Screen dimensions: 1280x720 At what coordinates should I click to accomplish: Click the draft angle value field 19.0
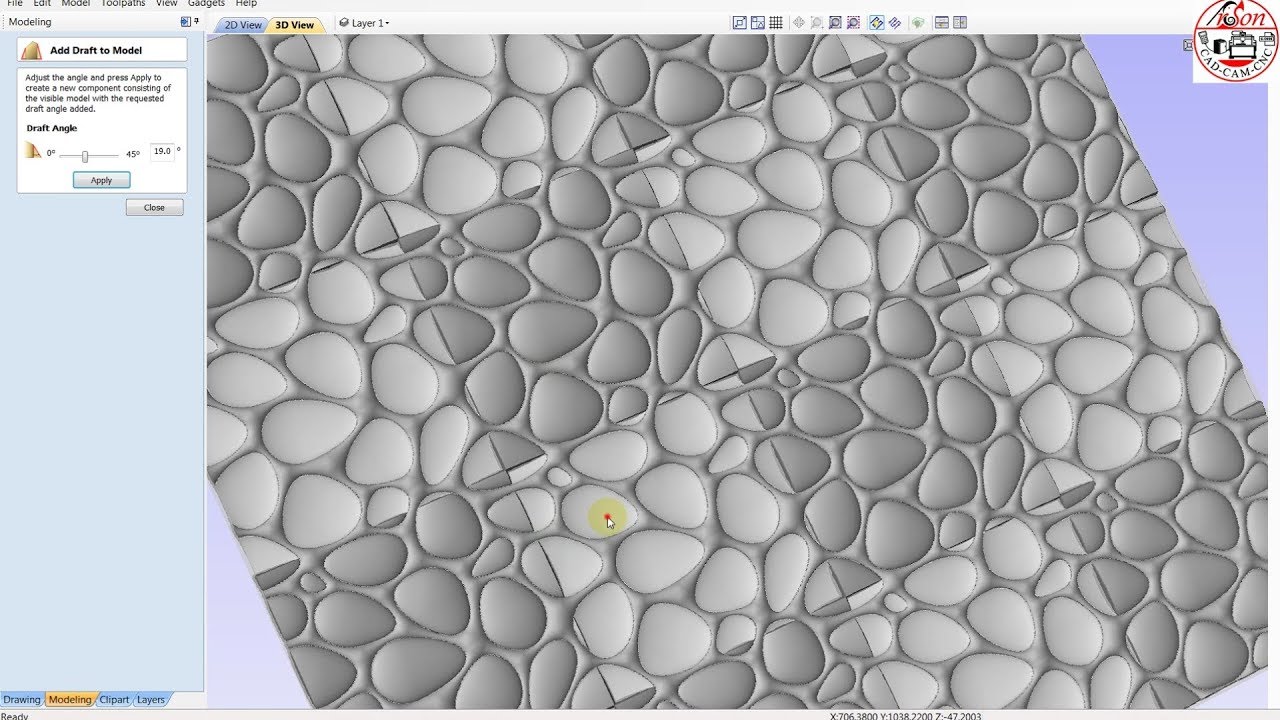pyautogui.click(x=161, y=152)
